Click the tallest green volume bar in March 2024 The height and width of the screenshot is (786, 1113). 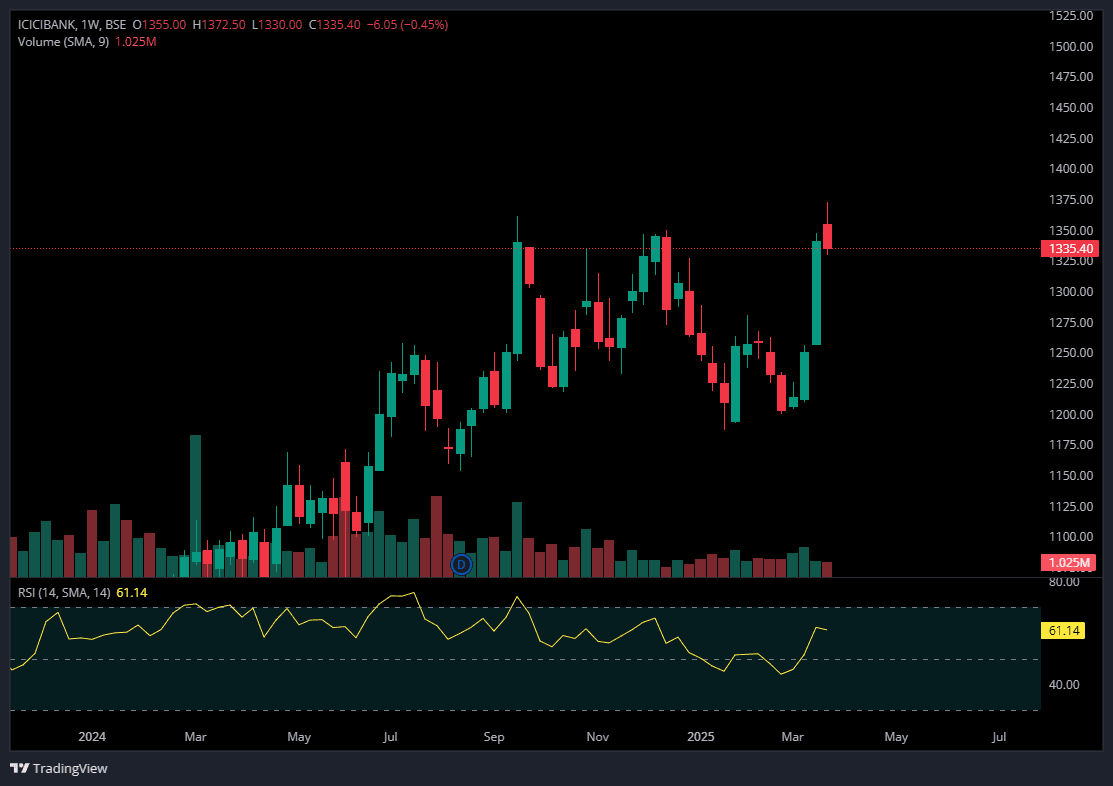(195, 506)
